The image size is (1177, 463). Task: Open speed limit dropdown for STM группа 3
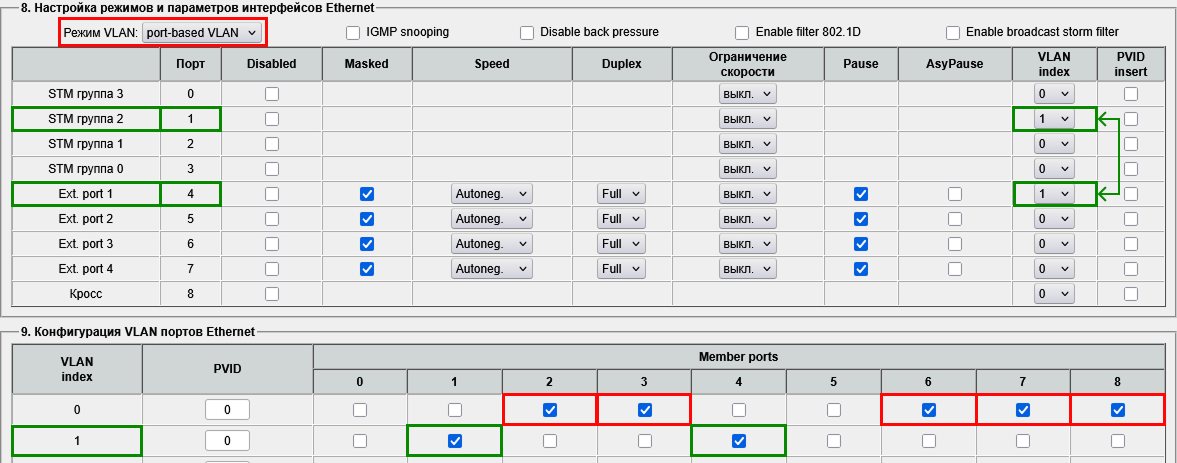tap(748, 94)
